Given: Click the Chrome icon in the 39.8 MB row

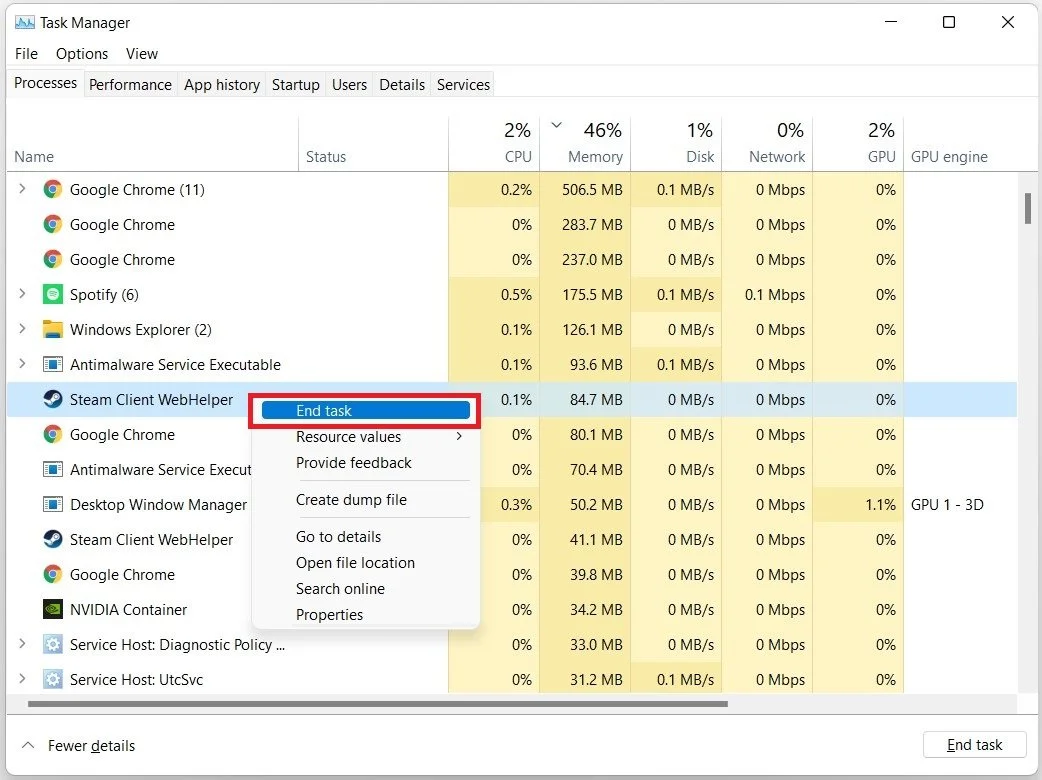Looking at the screenshot, I should point(52,574).
